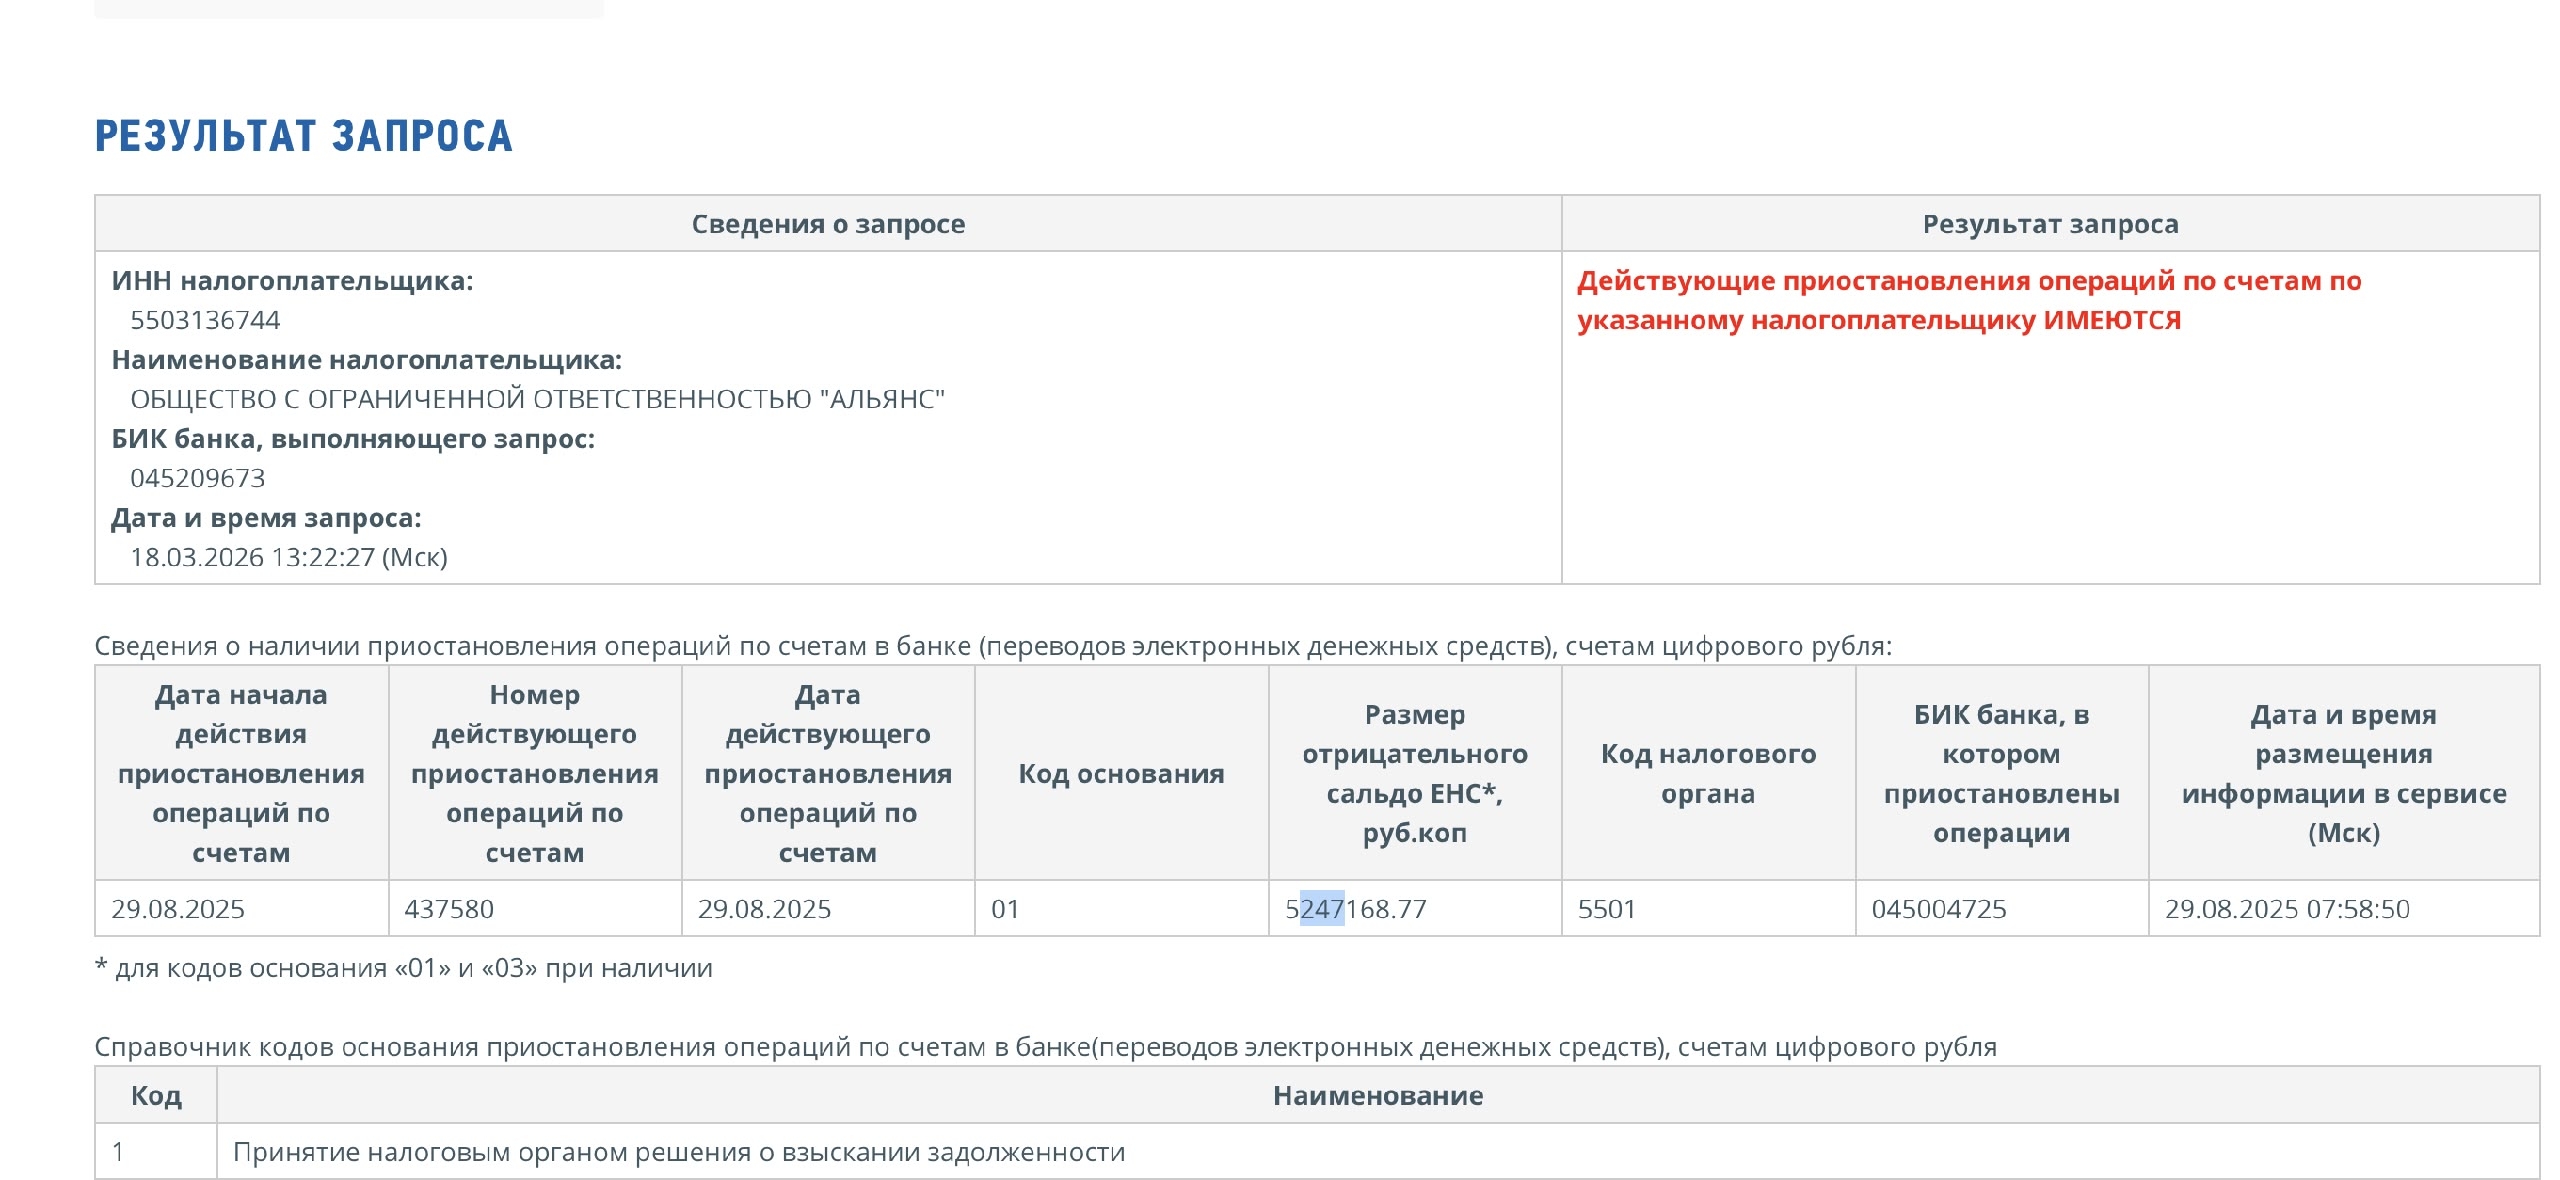Click placement timestamp 29.08.2025 07:58:50

[x=2287, y=909]
